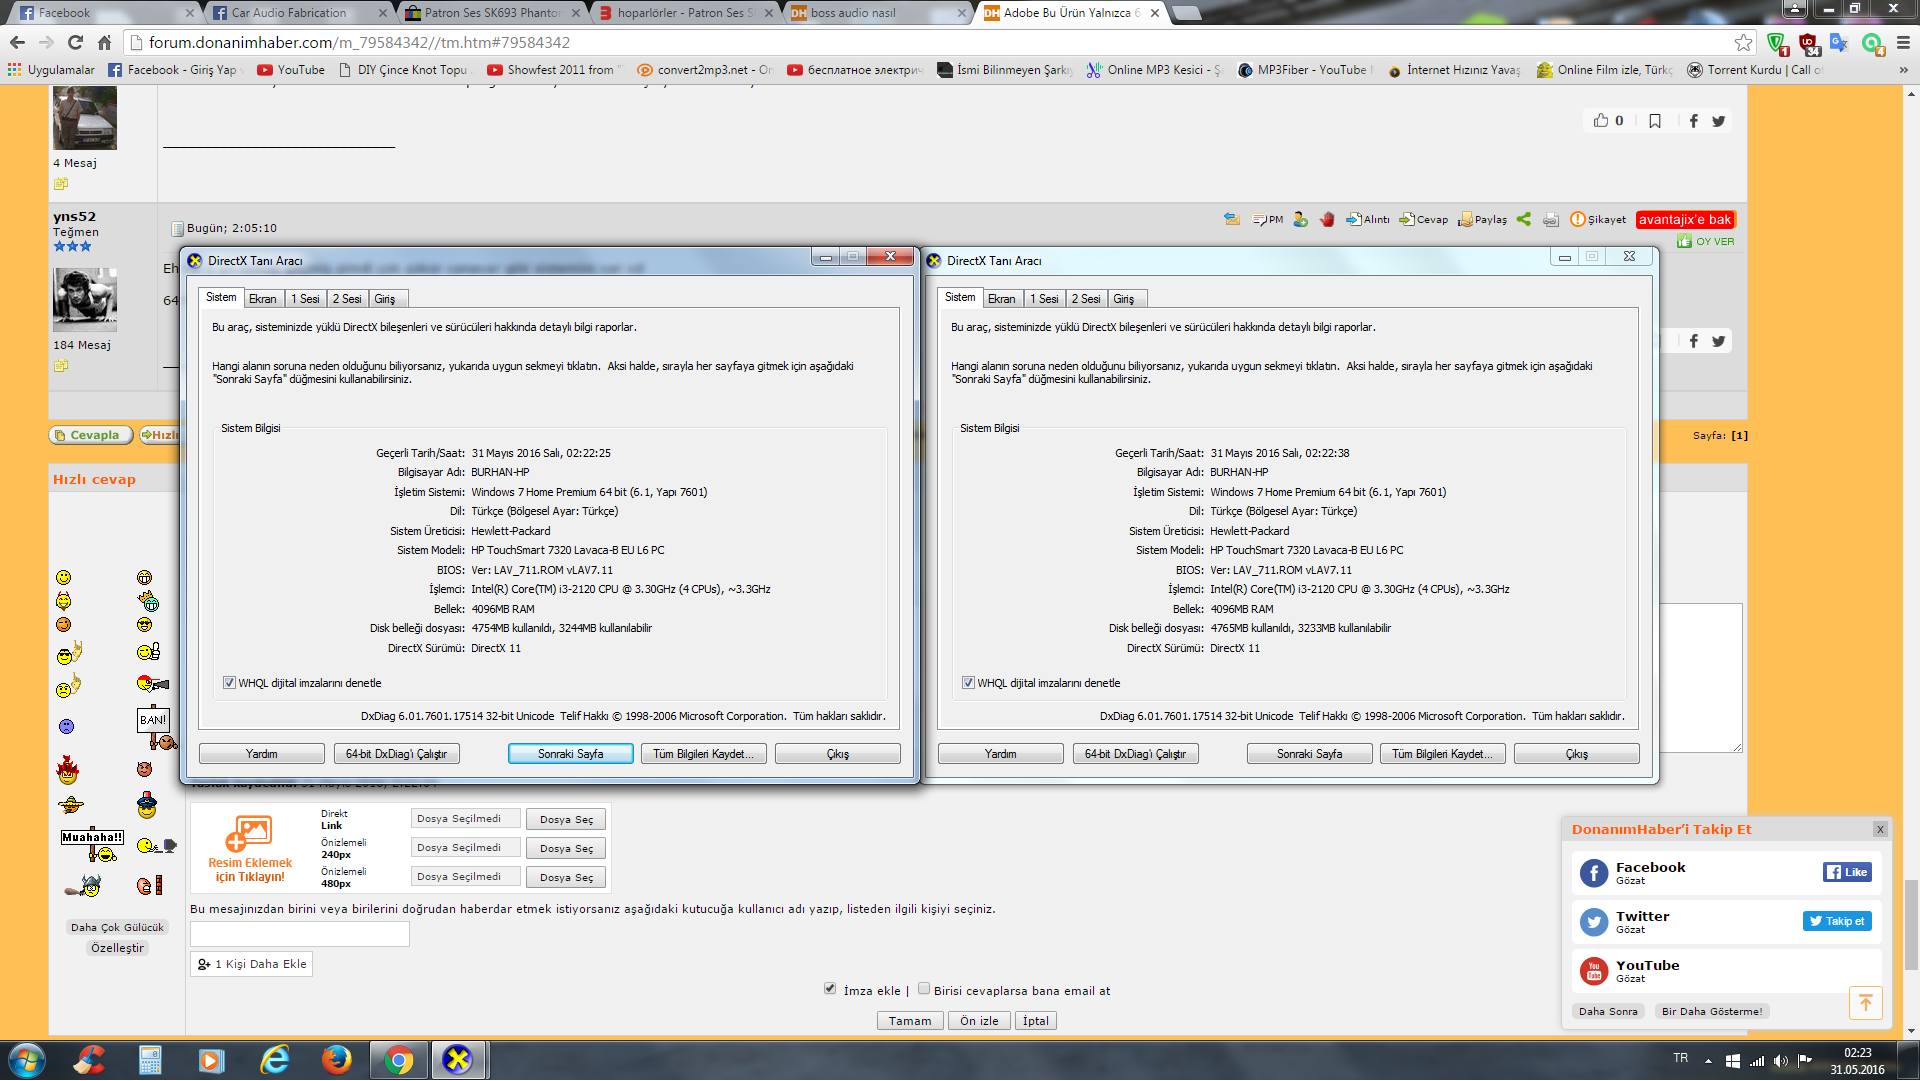Enable Birisi cevaplarsa bana email at
This screenshot has width=1920, height=1081.
click(924, 989)
